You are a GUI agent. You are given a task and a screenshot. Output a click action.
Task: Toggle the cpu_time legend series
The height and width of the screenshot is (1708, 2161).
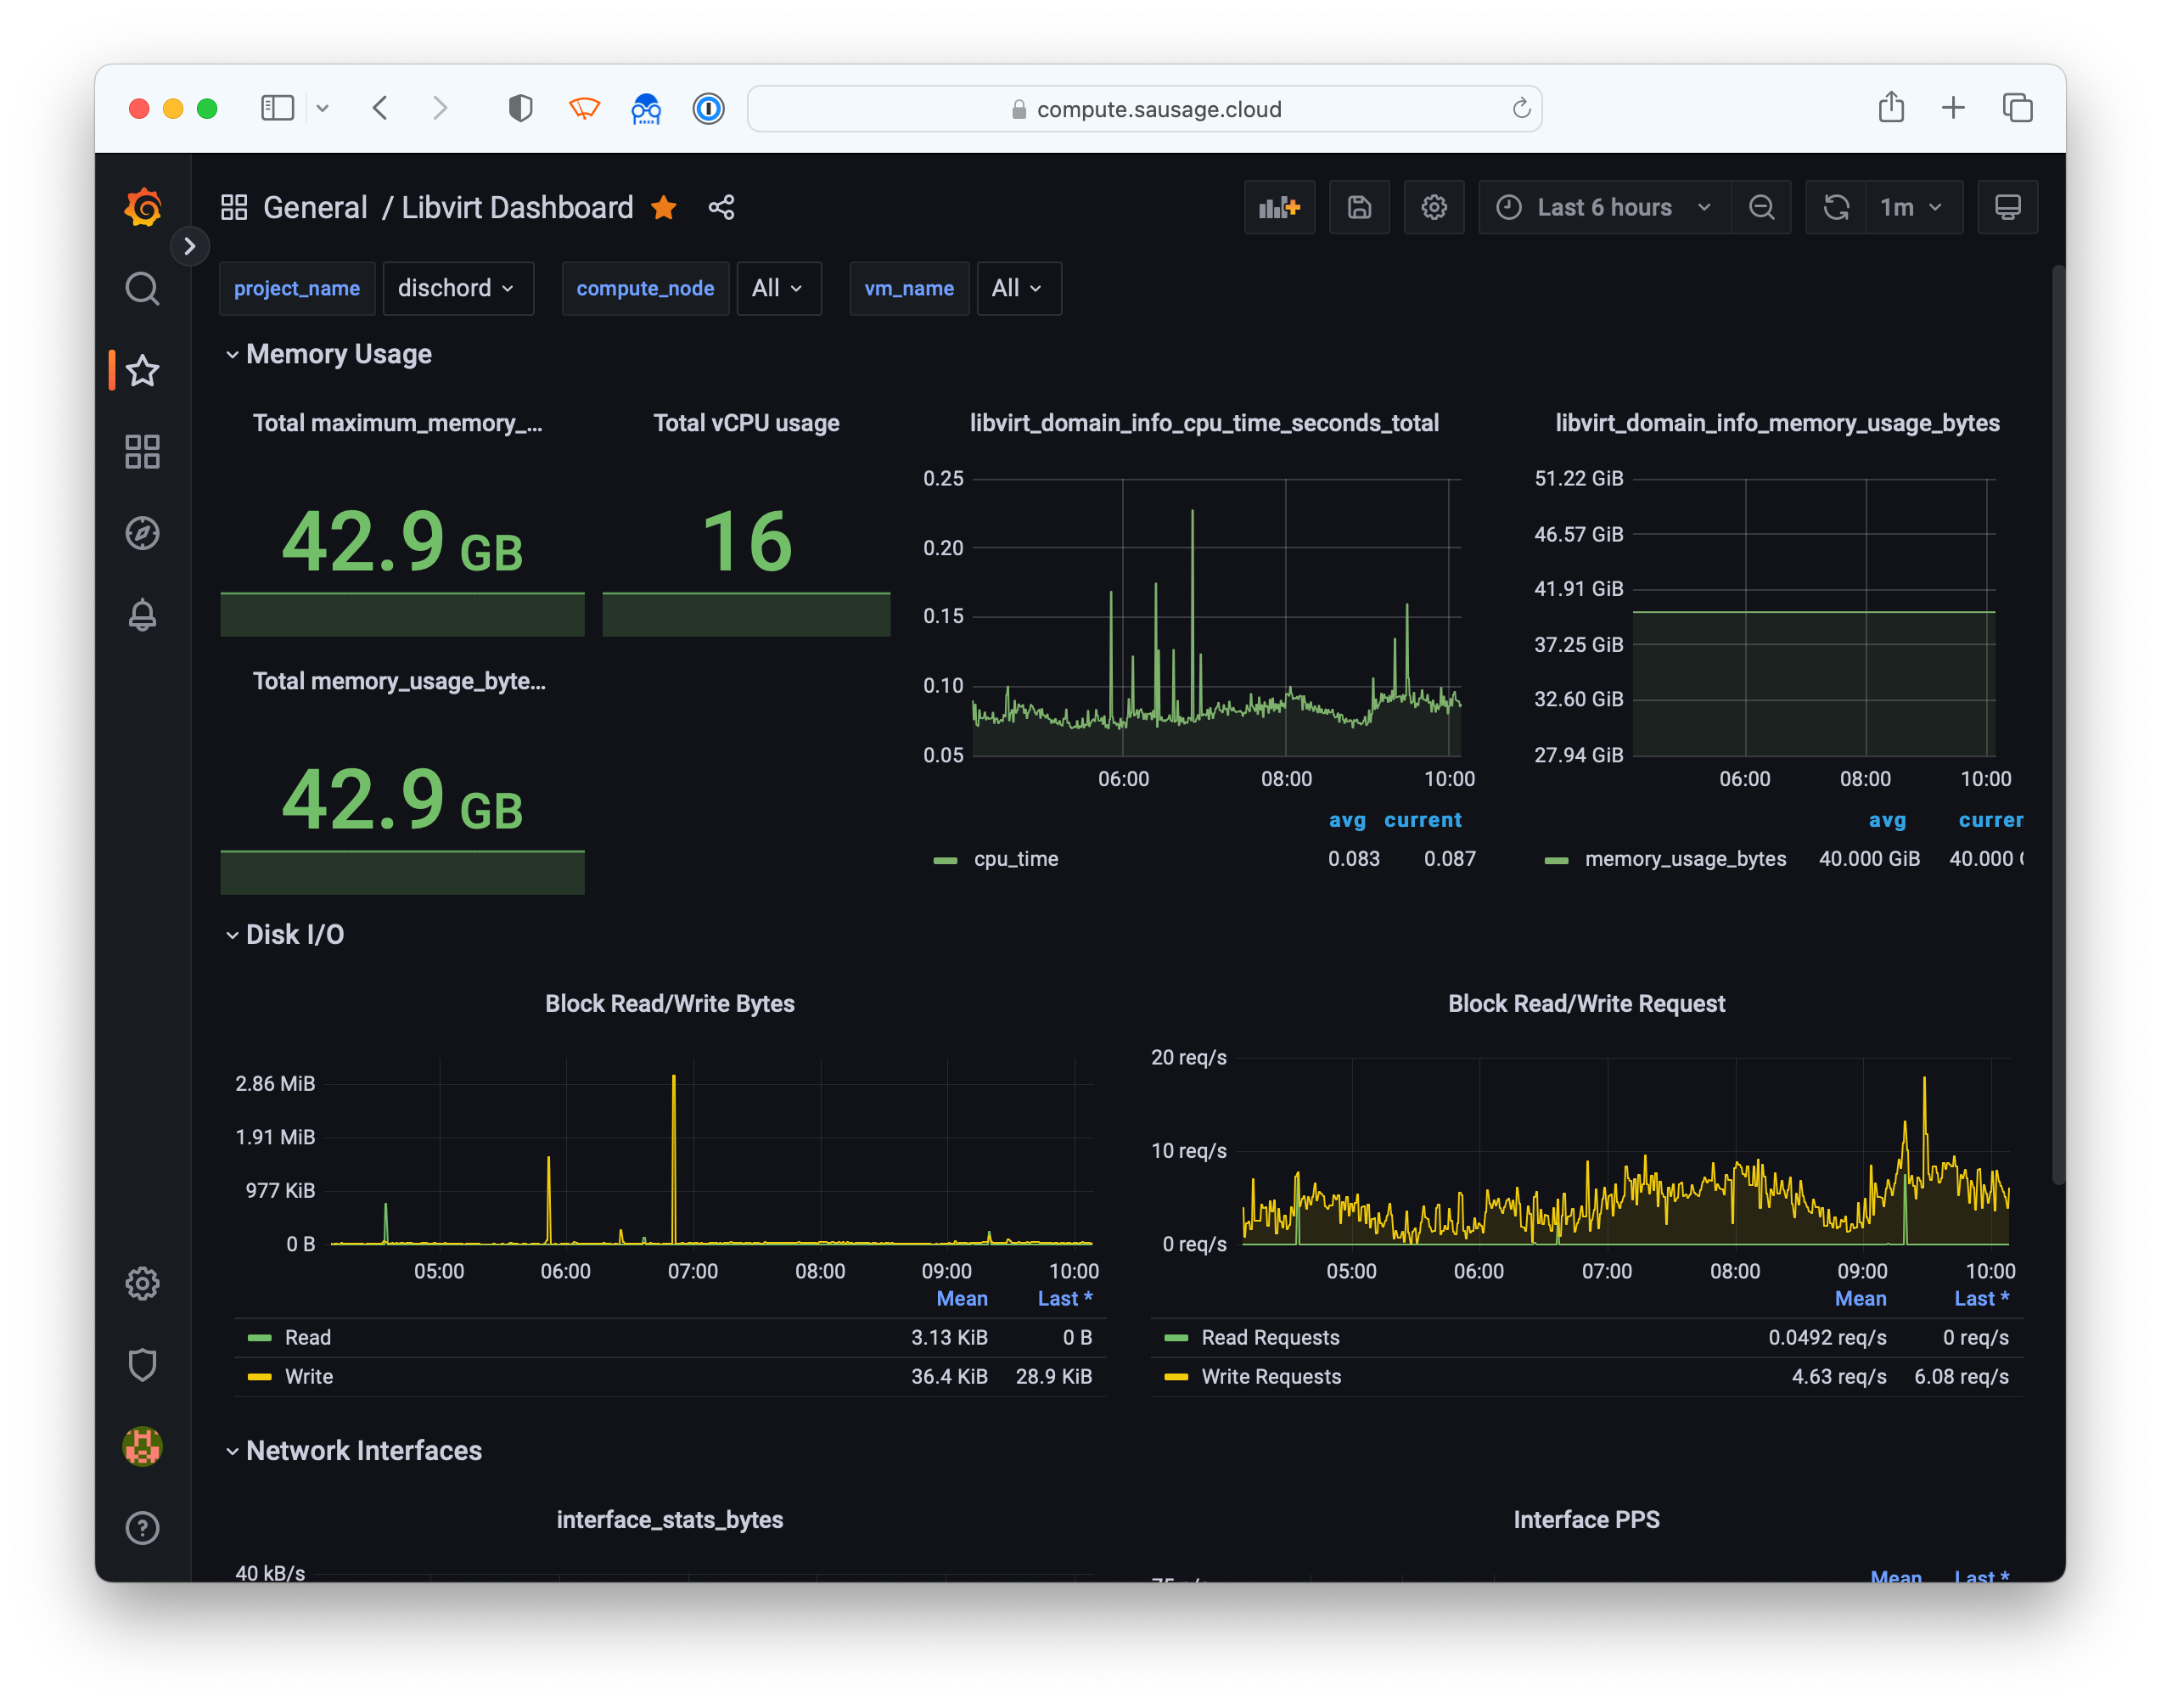click(1016, 859)
